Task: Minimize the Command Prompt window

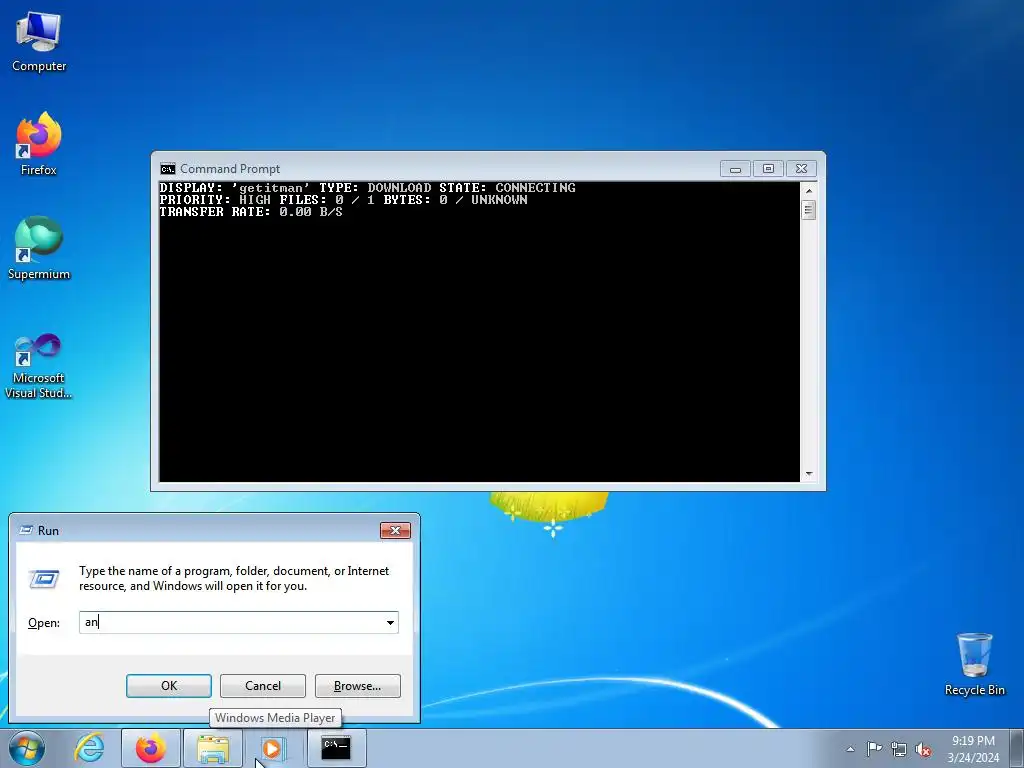Action: (x=735, y=169)
